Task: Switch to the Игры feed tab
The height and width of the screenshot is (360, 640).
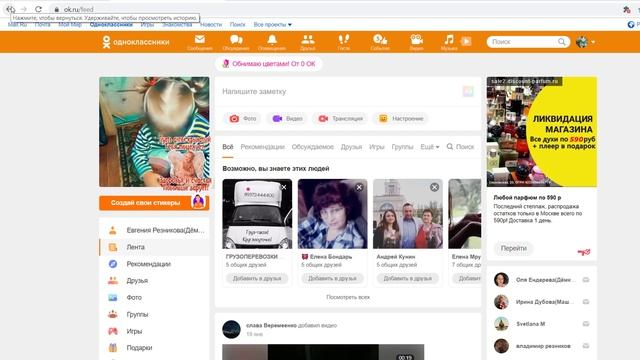Action: tap(377, 147)
